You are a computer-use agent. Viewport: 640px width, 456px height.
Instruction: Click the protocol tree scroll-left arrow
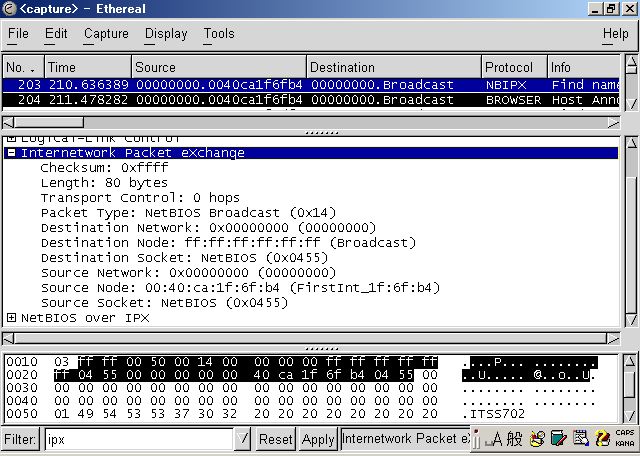click(x=9, y=338)
